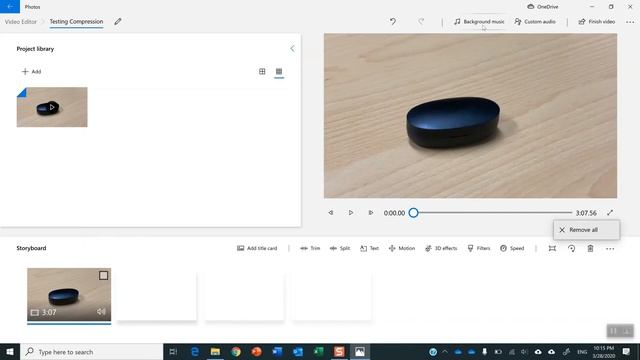Rename project with pencil icon
The width and height of the screenshot is (640, 360).
pos(118,22)
